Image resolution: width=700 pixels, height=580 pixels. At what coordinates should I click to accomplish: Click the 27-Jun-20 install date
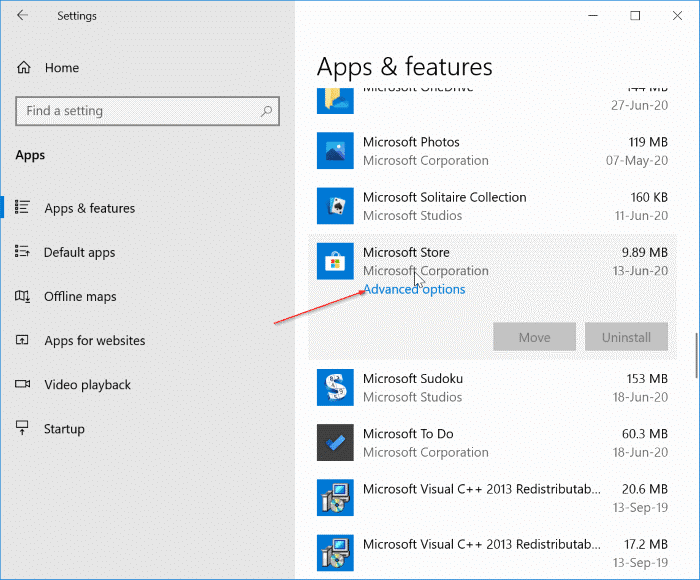pos(639,105)
